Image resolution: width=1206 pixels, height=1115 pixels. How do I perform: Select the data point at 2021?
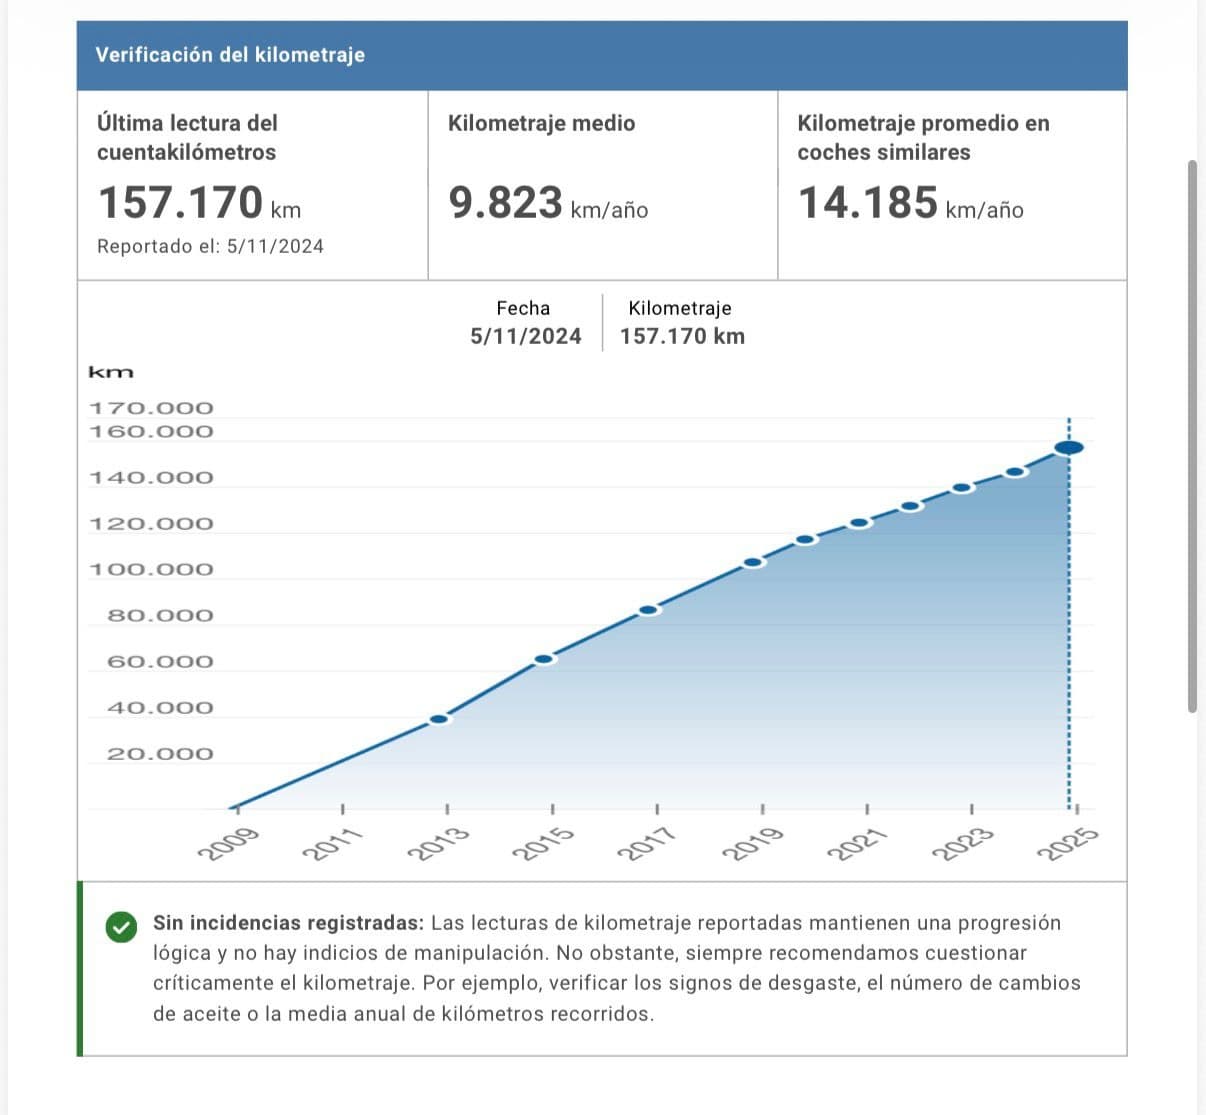click(x=860, y=523)
